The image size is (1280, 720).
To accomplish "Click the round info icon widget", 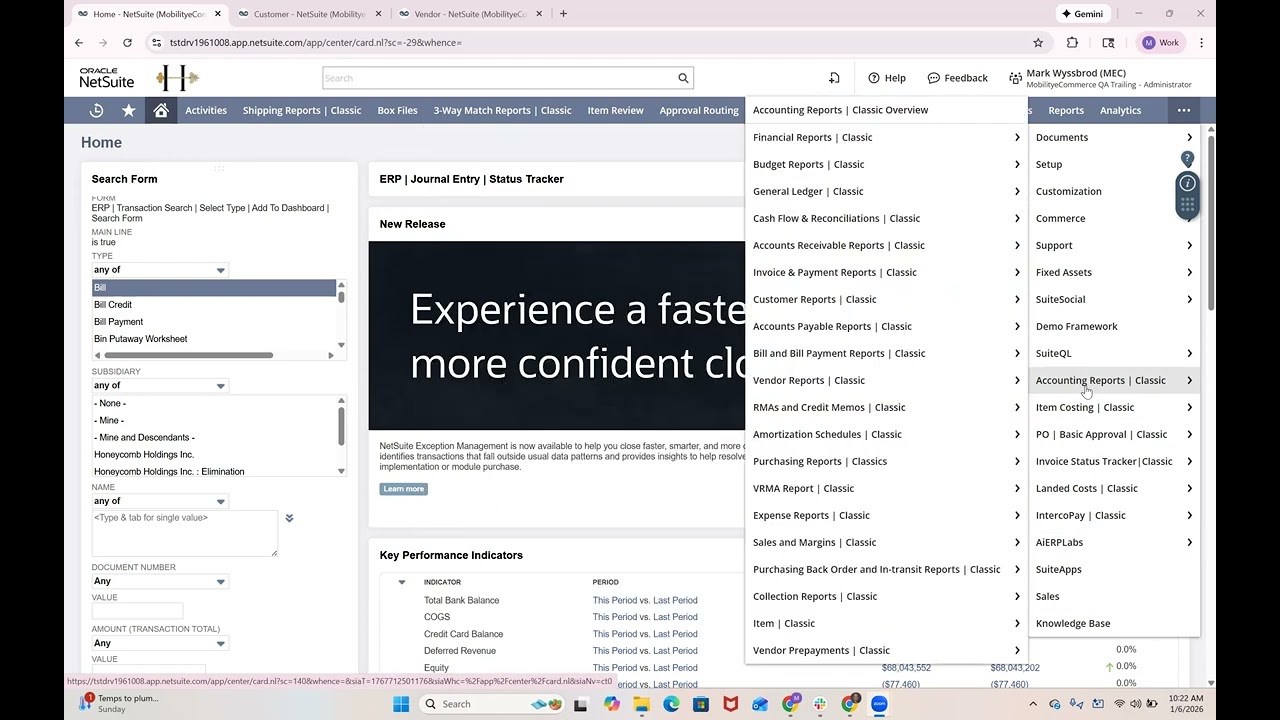I will (x=1187, y=183).
